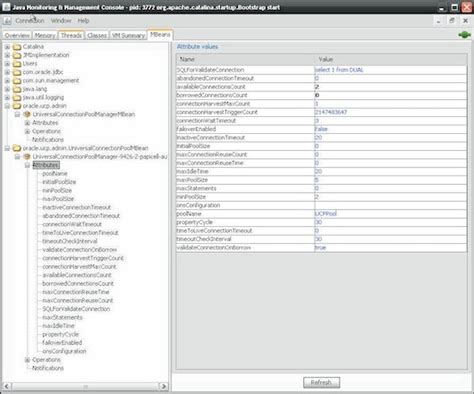Switch to the Overview tab

pyautogui.click(x=17, y=35)
